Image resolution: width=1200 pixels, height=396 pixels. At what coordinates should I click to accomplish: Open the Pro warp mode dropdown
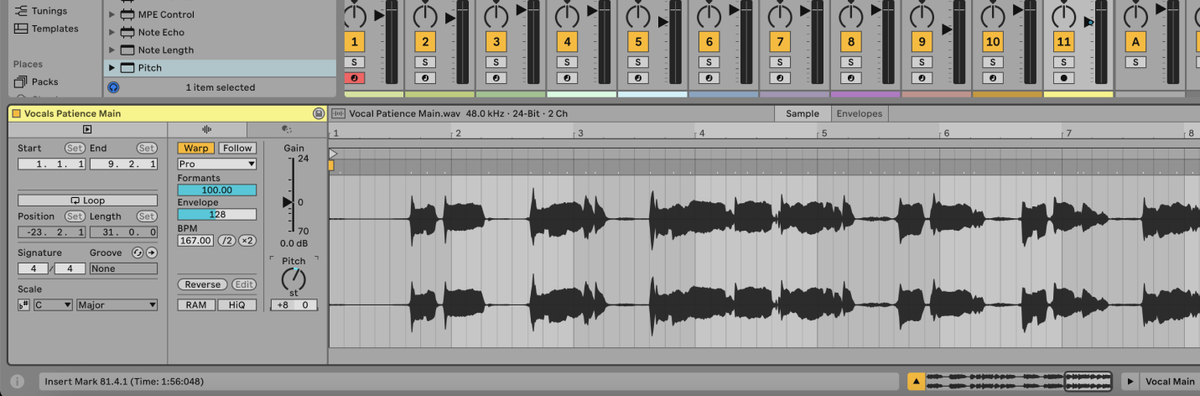[217, 163]
